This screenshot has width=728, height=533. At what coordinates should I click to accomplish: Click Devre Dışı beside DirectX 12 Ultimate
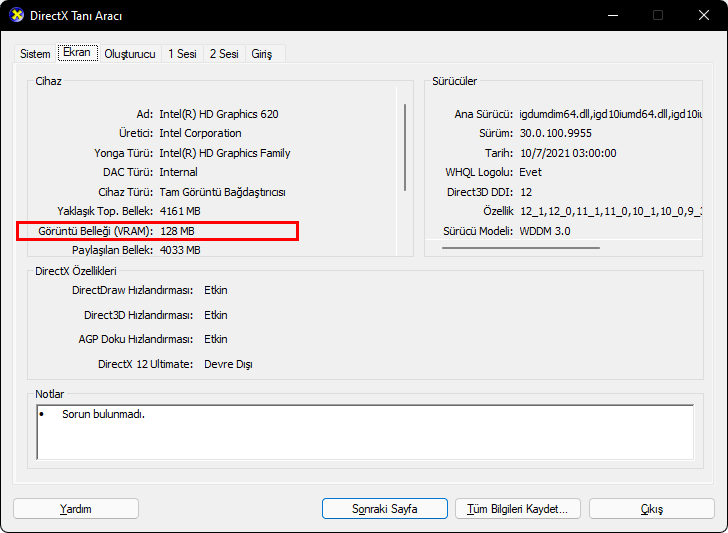(228, 364)
